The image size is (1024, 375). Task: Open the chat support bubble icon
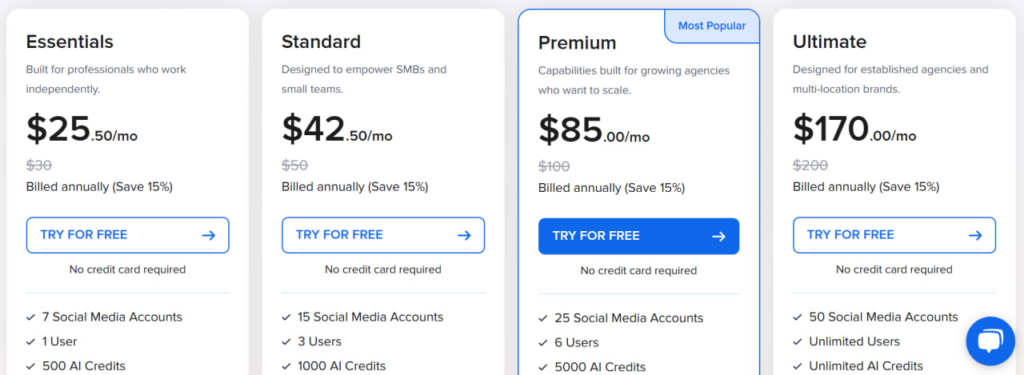click(990, 340)
